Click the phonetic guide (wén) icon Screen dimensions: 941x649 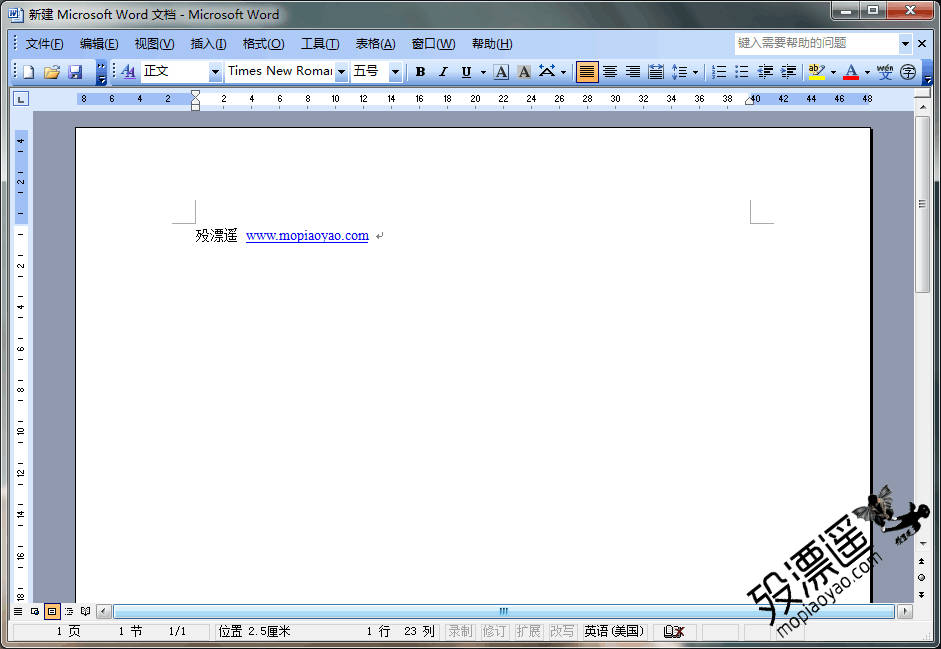tap(885, 72)
